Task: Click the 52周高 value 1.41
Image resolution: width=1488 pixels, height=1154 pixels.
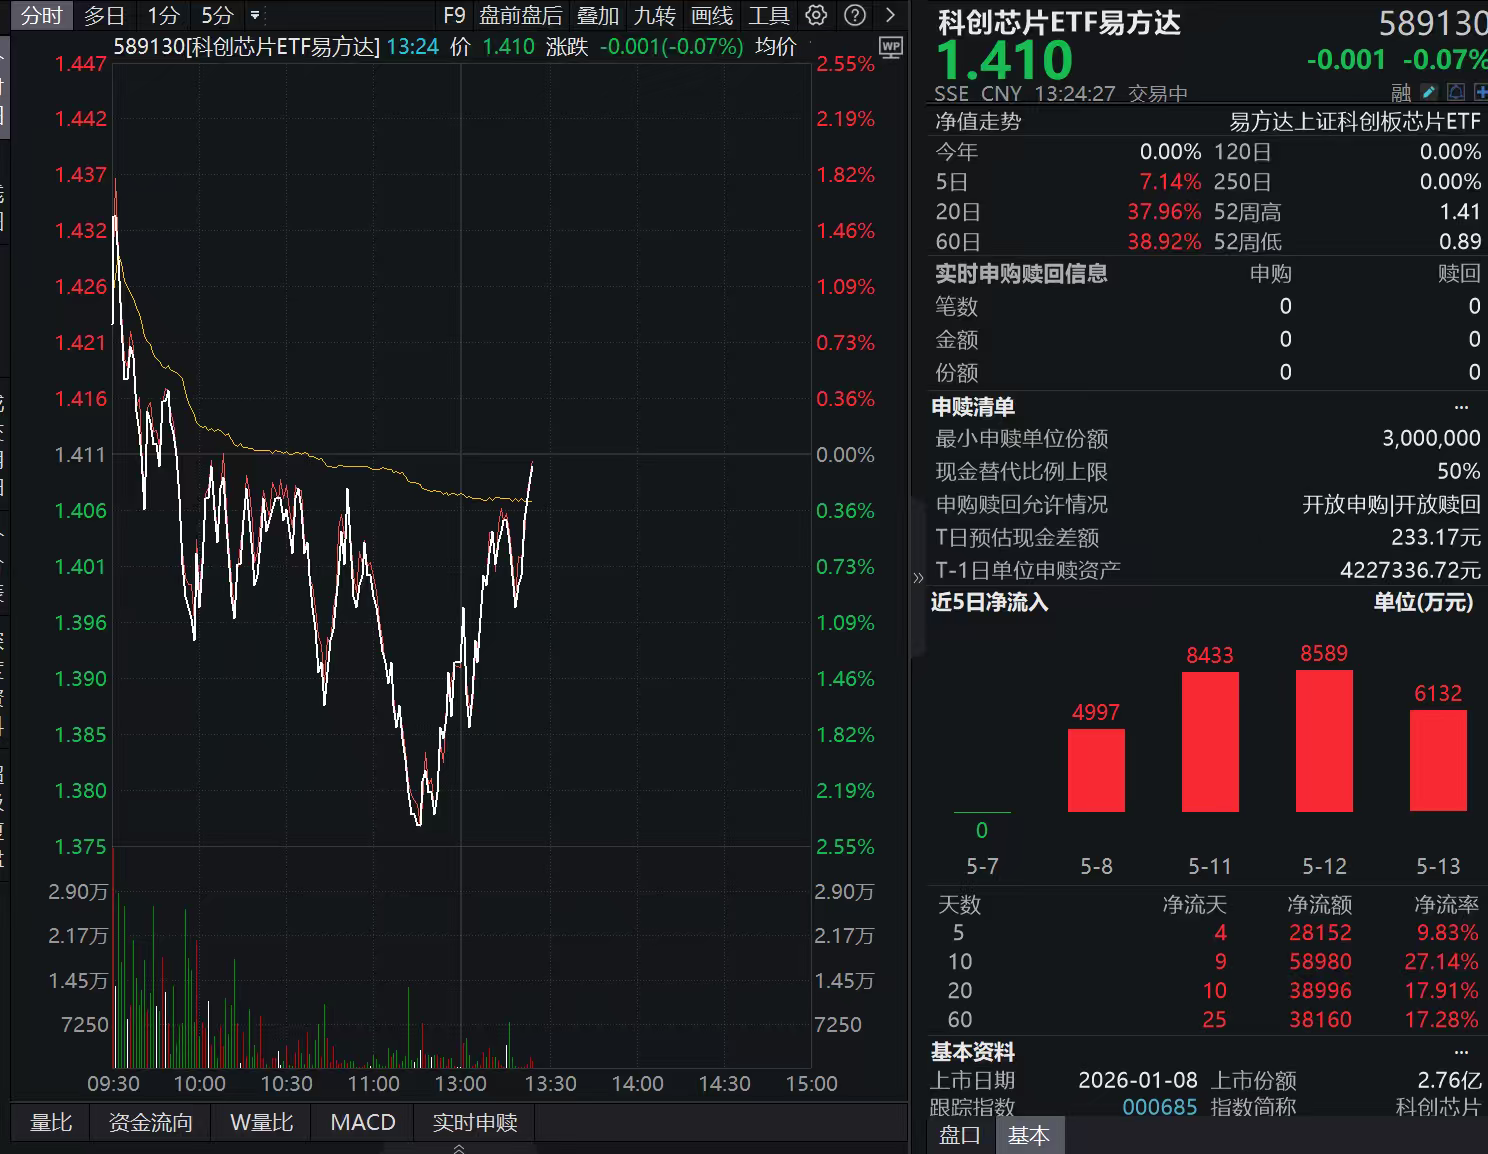Action: click(x=1460, y=212)
